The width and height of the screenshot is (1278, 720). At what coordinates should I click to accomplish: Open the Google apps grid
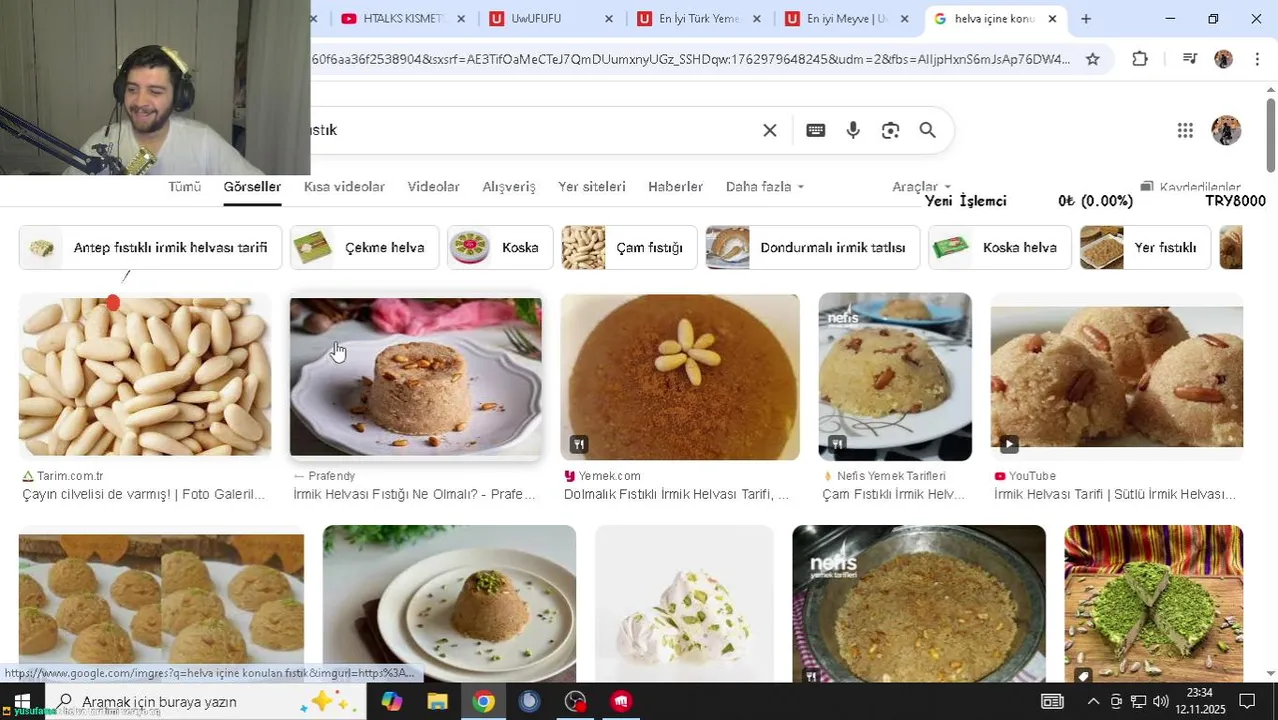(1185, 130)
